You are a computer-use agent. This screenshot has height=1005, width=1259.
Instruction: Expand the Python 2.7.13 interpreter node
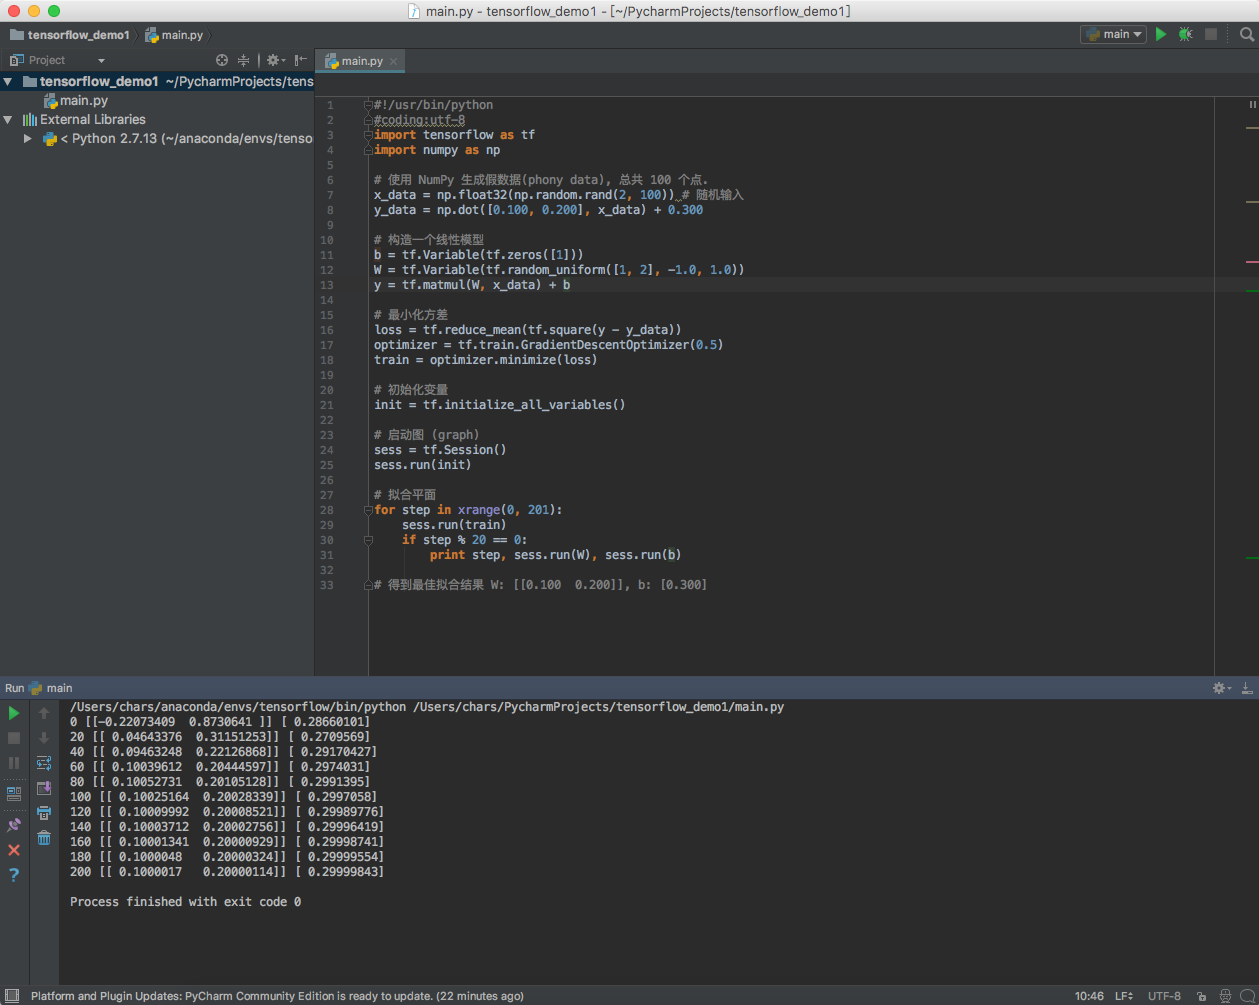(x=28, y=139)
